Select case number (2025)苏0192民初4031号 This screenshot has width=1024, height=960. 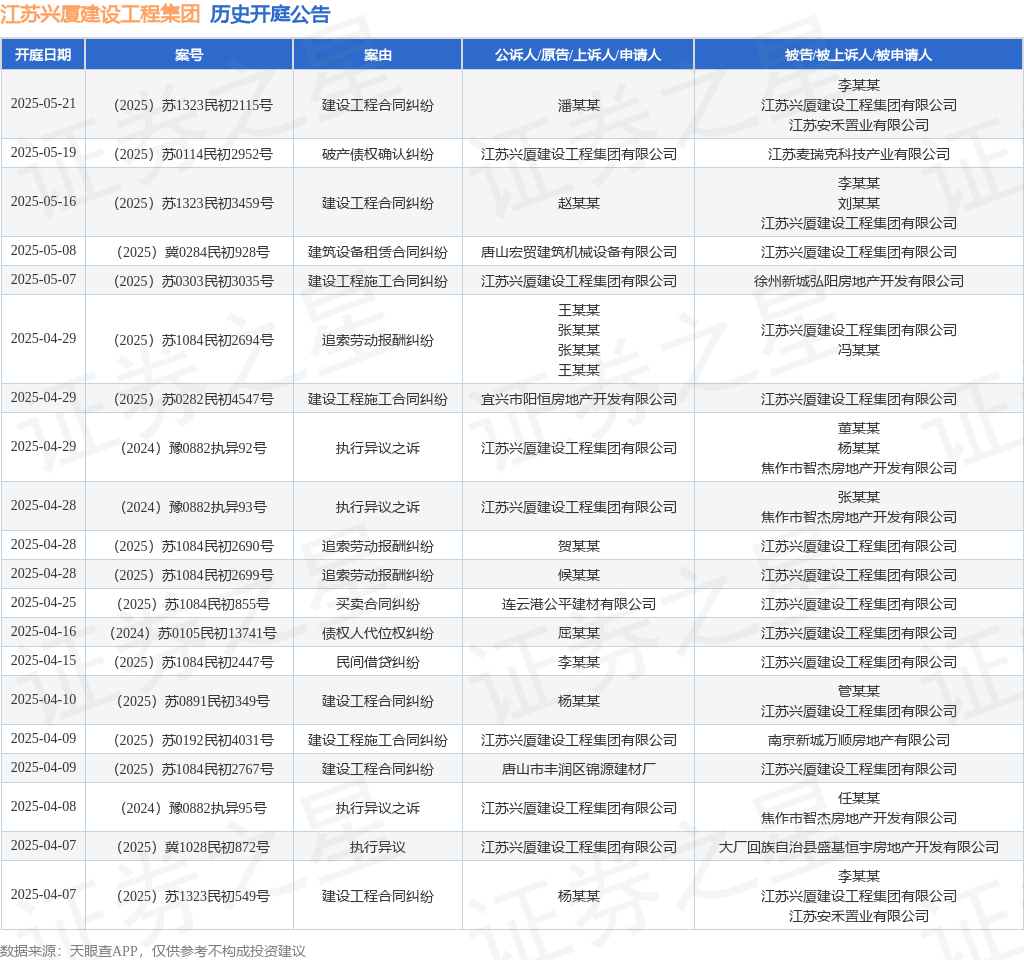point(193,741)
